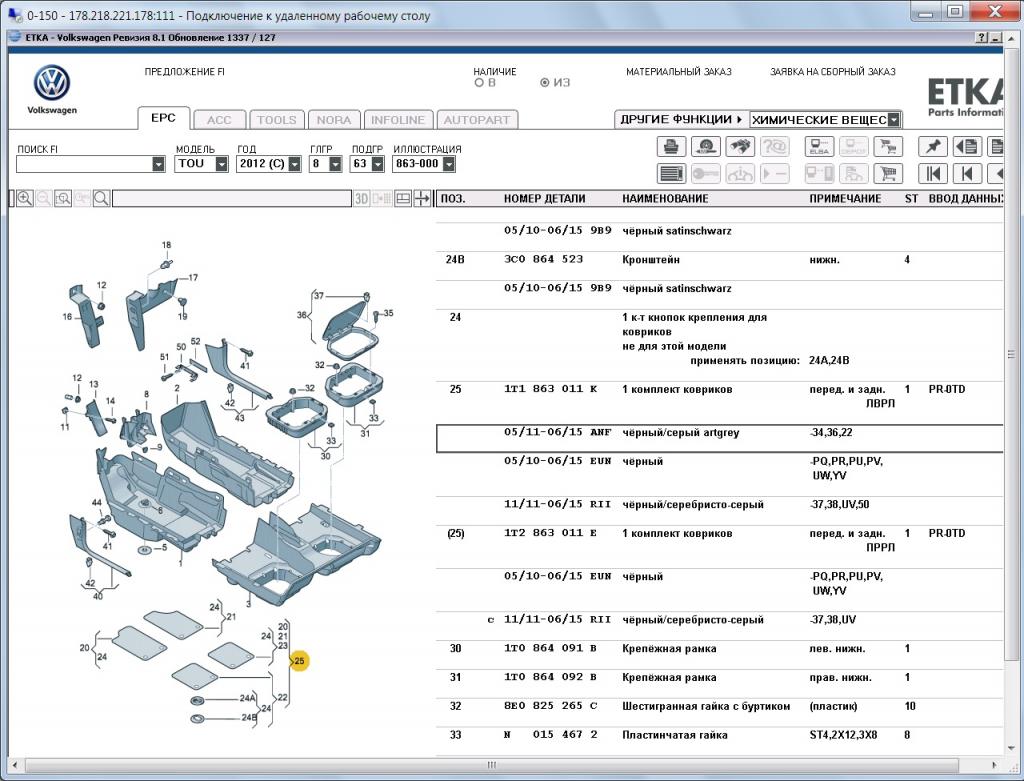The height and width of the screenshot is (781, 1024).
Task: Click the striped list view icon
Action: [671, 174]
